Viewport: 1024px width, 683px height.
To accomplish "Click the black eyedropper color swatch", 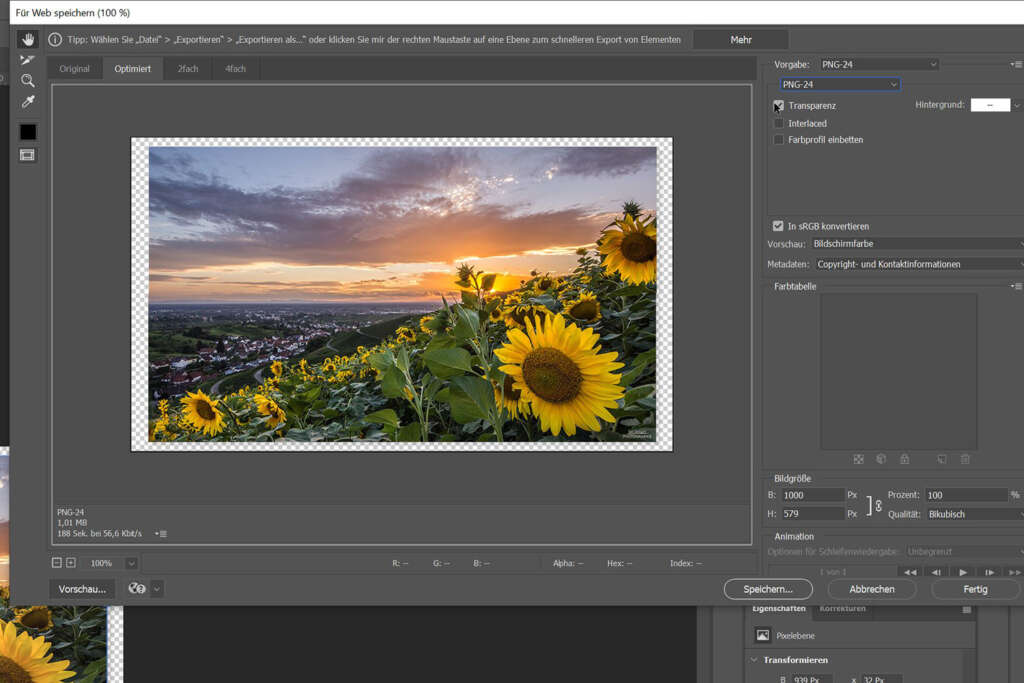I will coord(28,131).
